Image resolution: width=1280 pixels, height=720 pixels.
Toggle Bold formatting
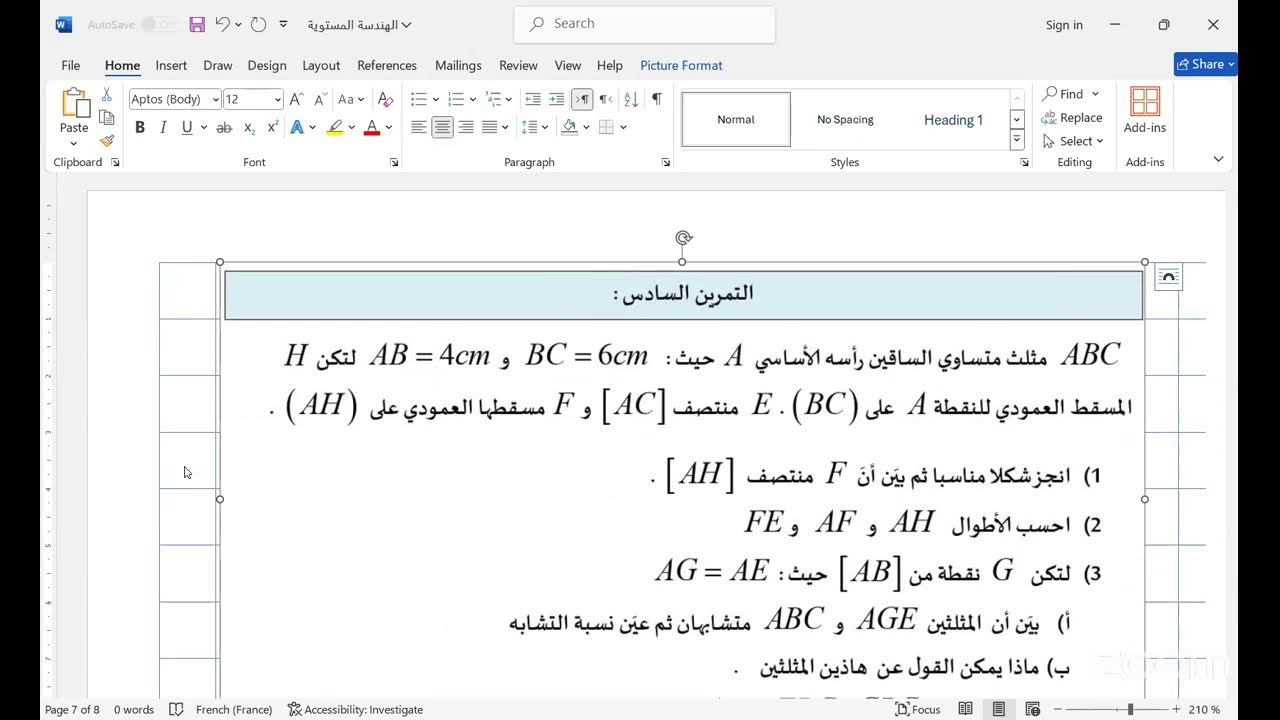[140, 127]
